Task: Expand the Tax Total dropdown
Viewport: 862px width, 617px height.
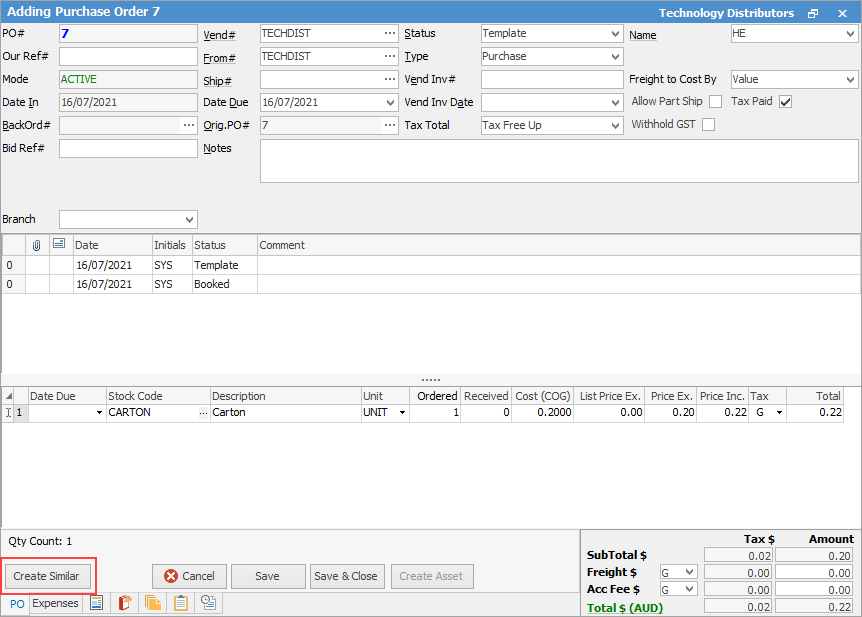Action: (614, 126)
